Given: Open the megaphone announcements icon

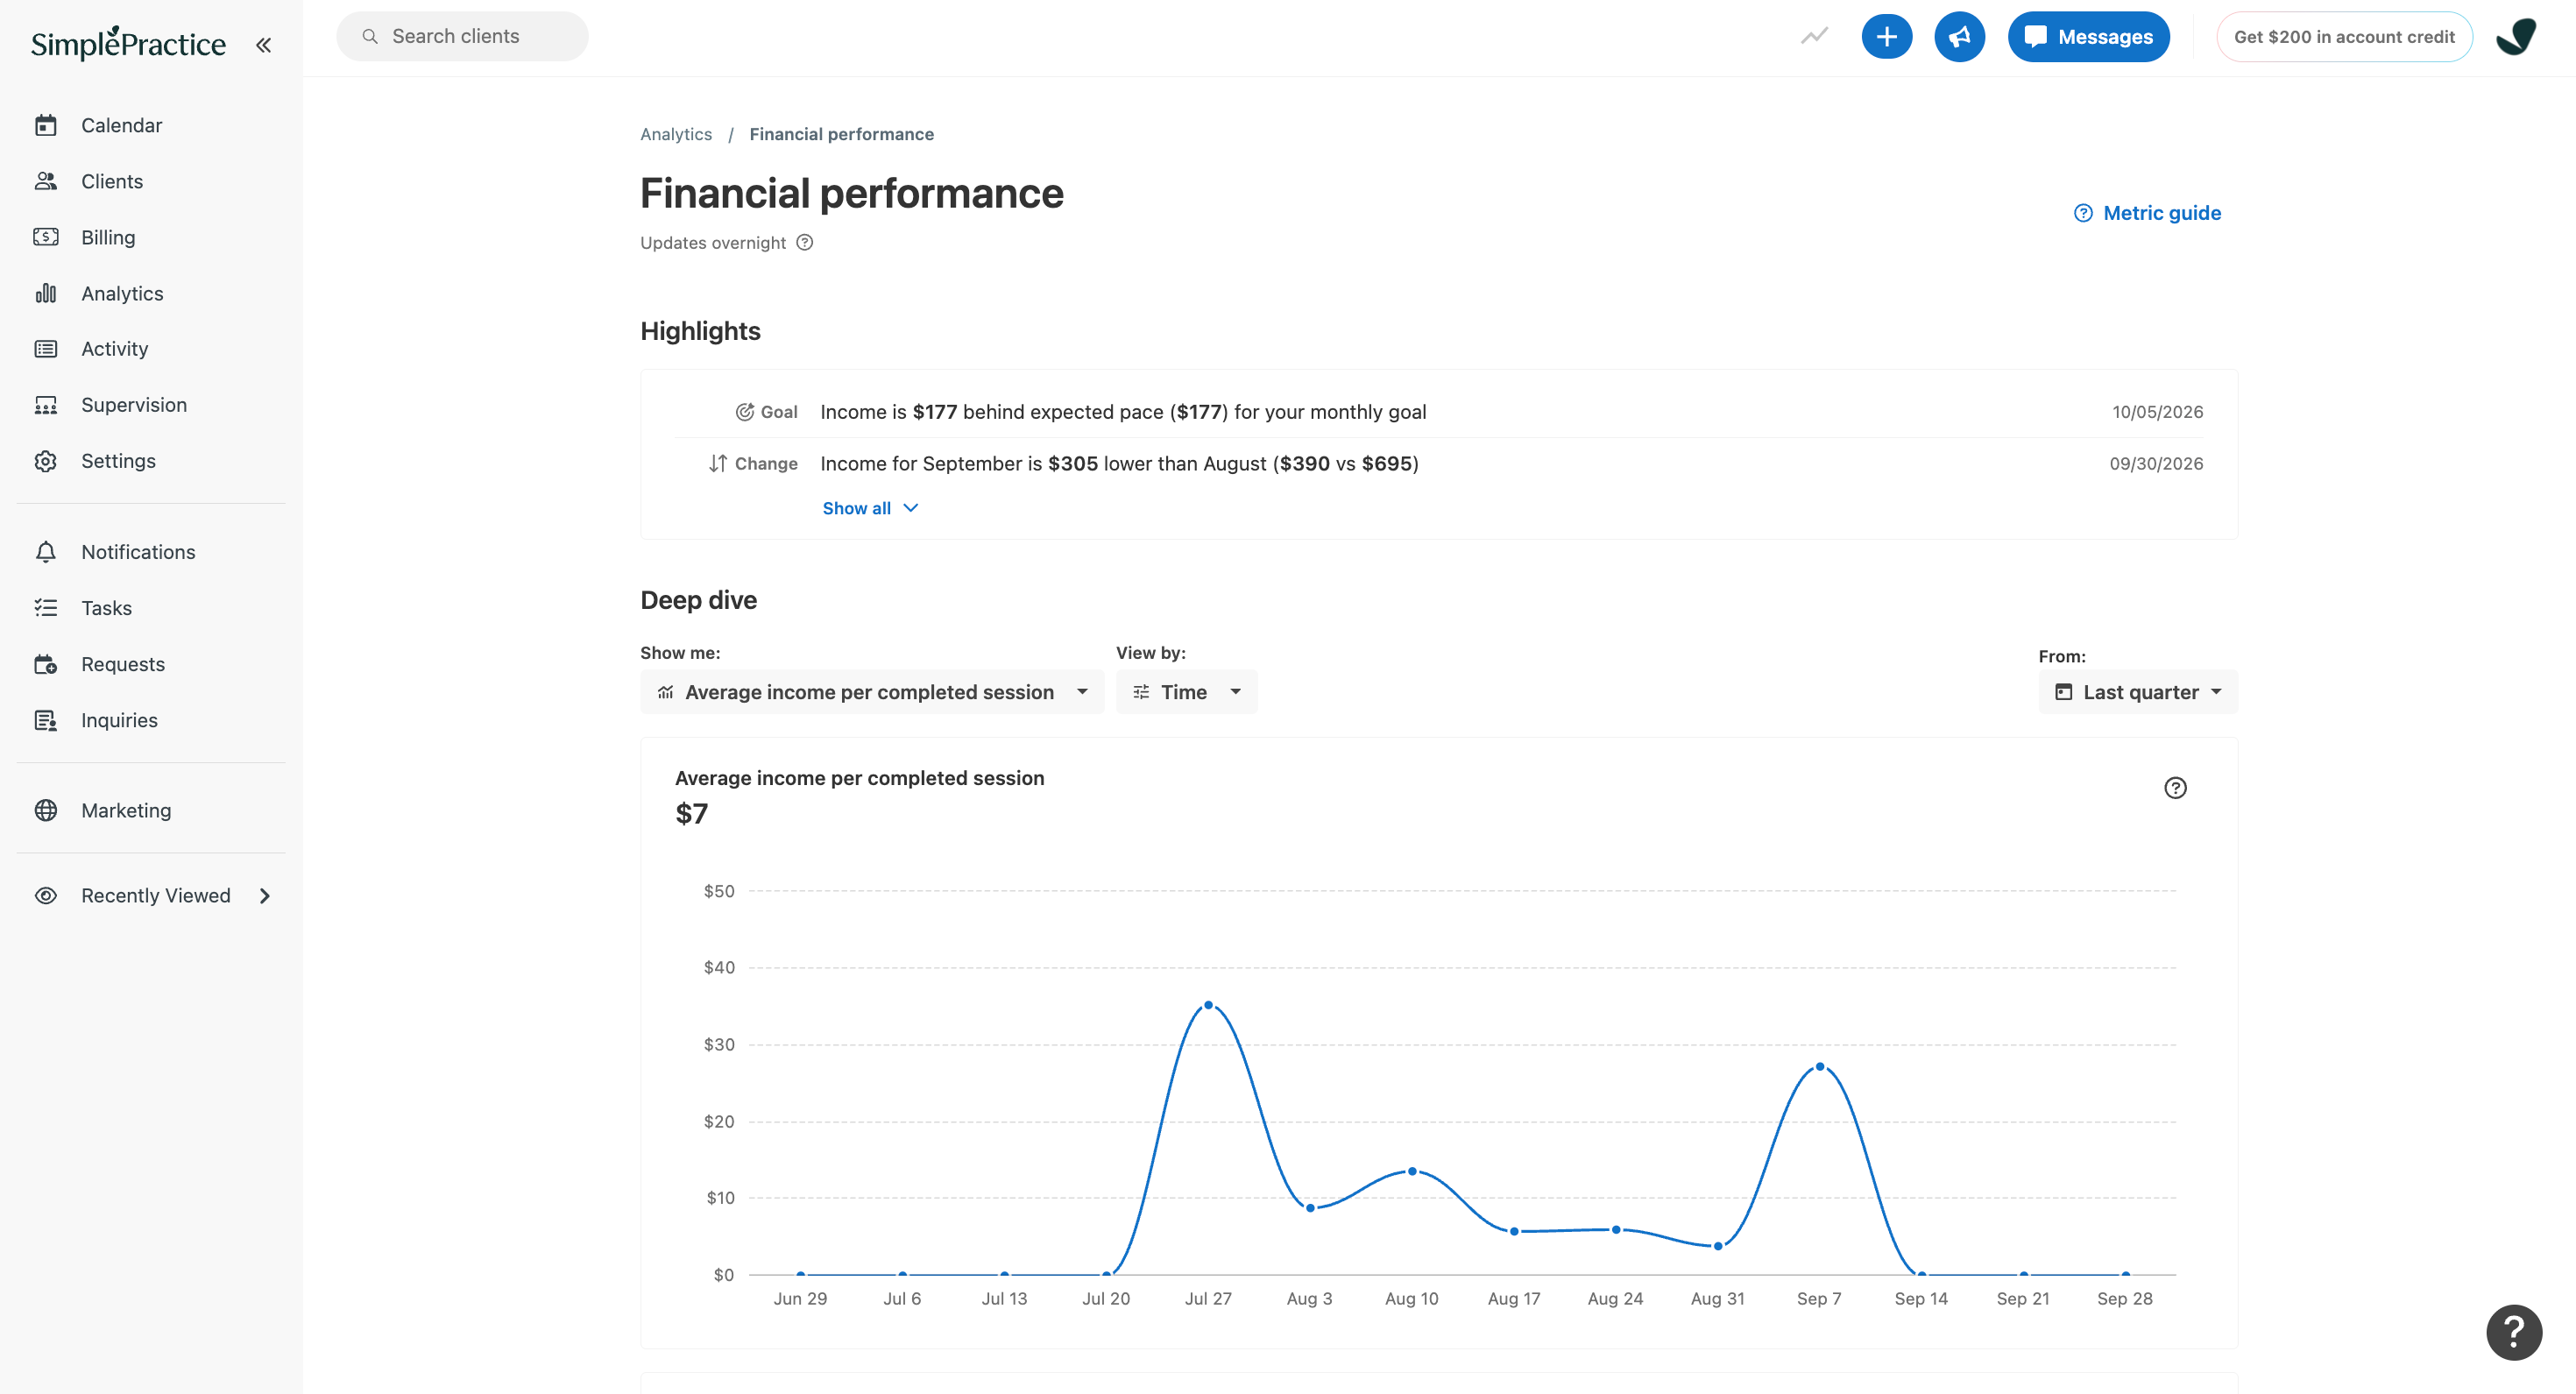Looking at the screenshot, I should (x=1959, y=37).
